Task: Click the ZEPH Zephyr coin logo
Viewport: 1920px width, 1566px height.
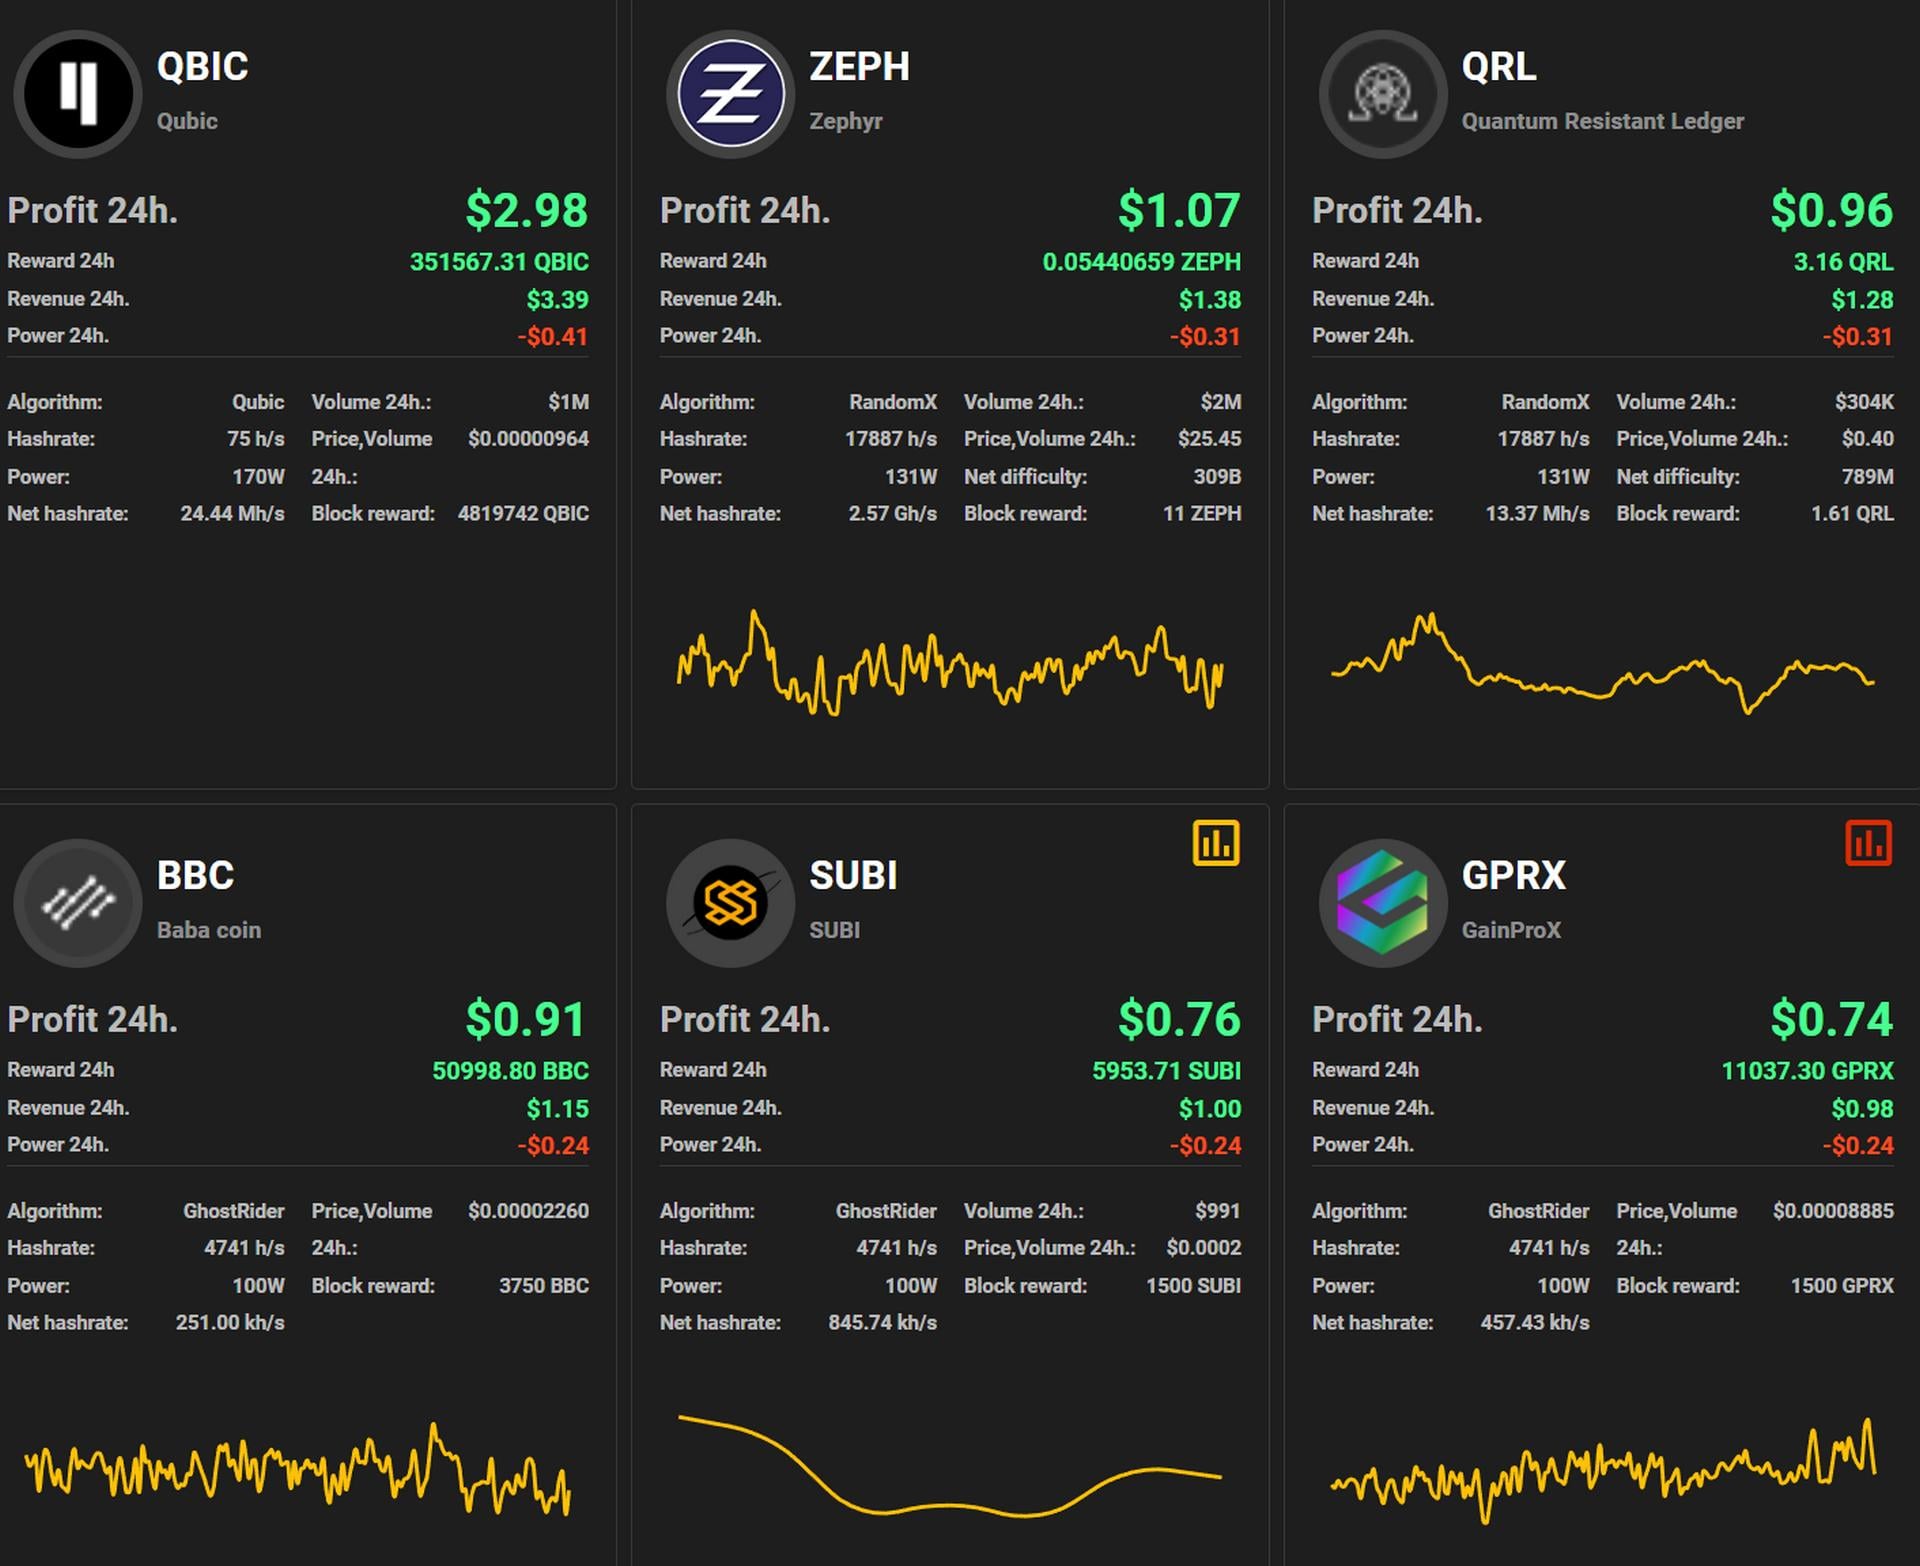Action: 730,93
